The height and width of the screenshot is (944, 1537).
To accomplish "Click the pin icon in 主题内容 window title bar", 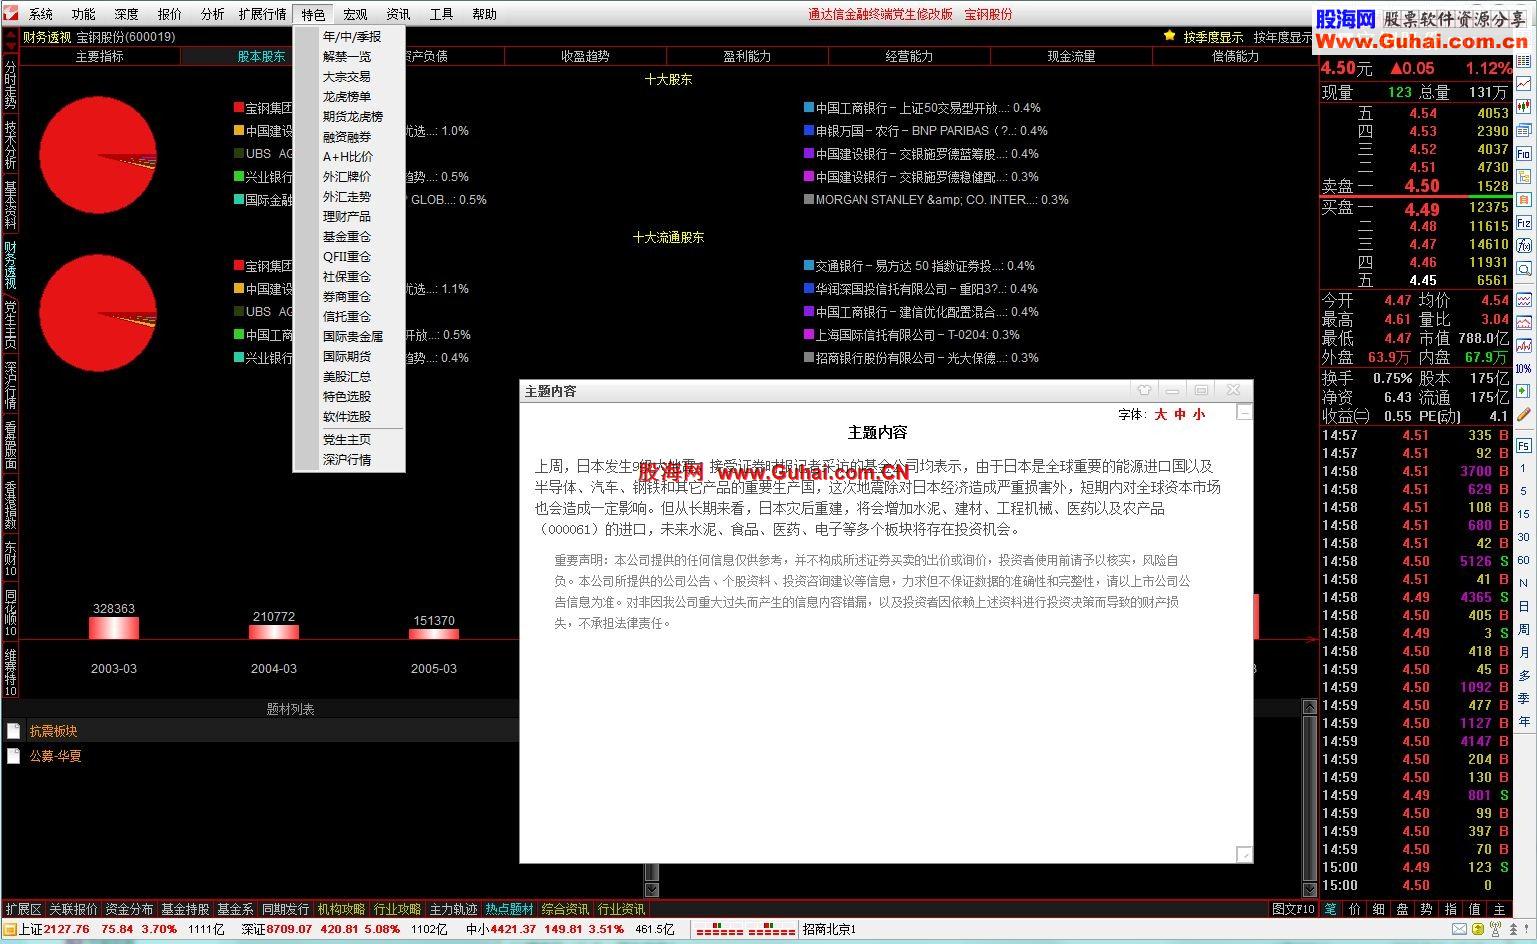I will pos(1144,390).
